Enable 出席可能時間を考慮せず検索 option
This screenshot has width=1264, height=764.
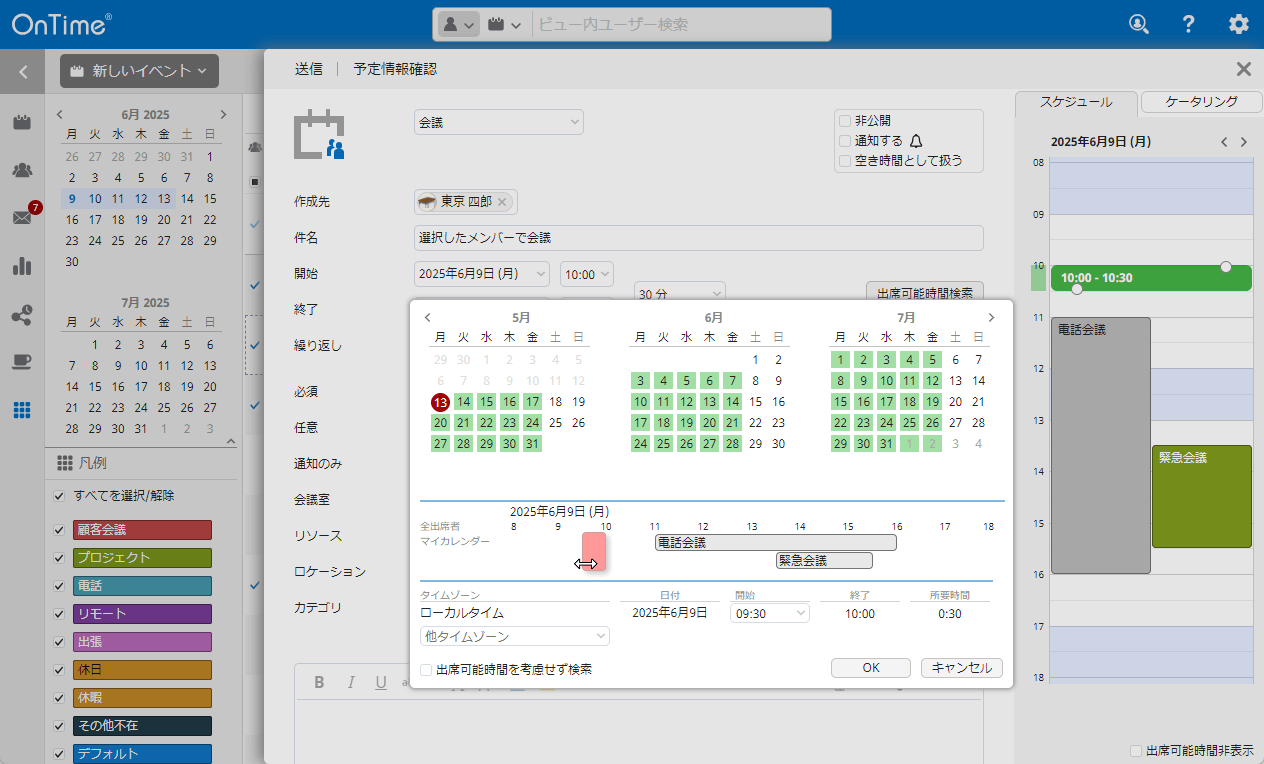[425, 671]
